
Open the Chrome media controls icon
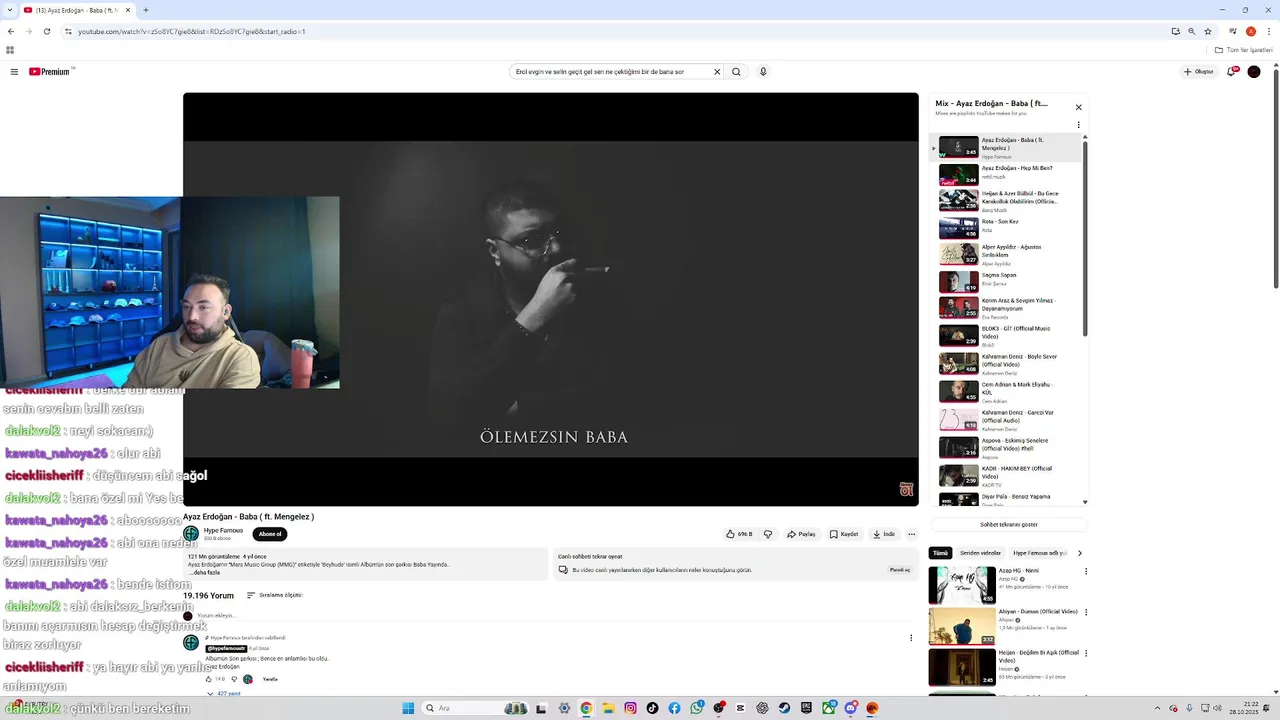[1232, 31]
